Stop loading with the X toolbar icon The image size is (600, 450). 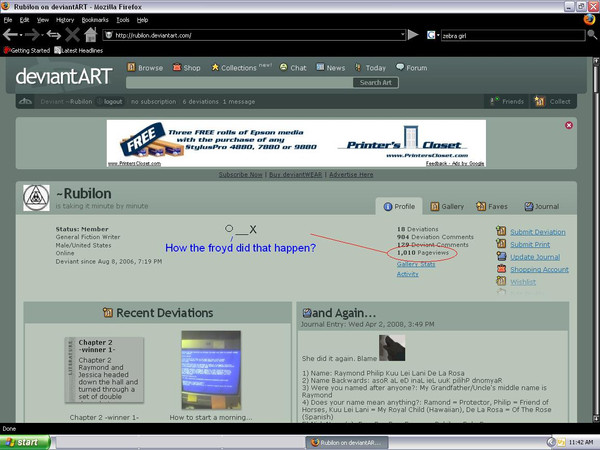click(72, 35)
